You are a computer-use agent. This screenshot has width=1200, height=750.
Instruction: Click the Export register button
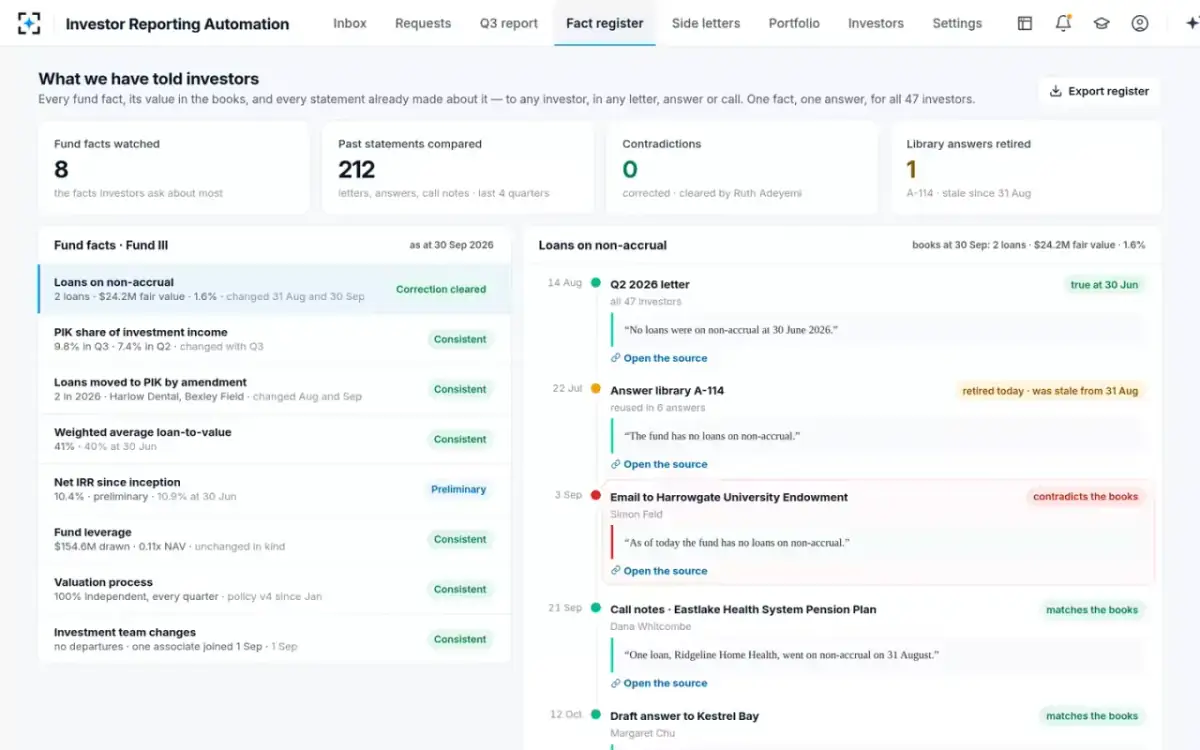pos(1099,91)
